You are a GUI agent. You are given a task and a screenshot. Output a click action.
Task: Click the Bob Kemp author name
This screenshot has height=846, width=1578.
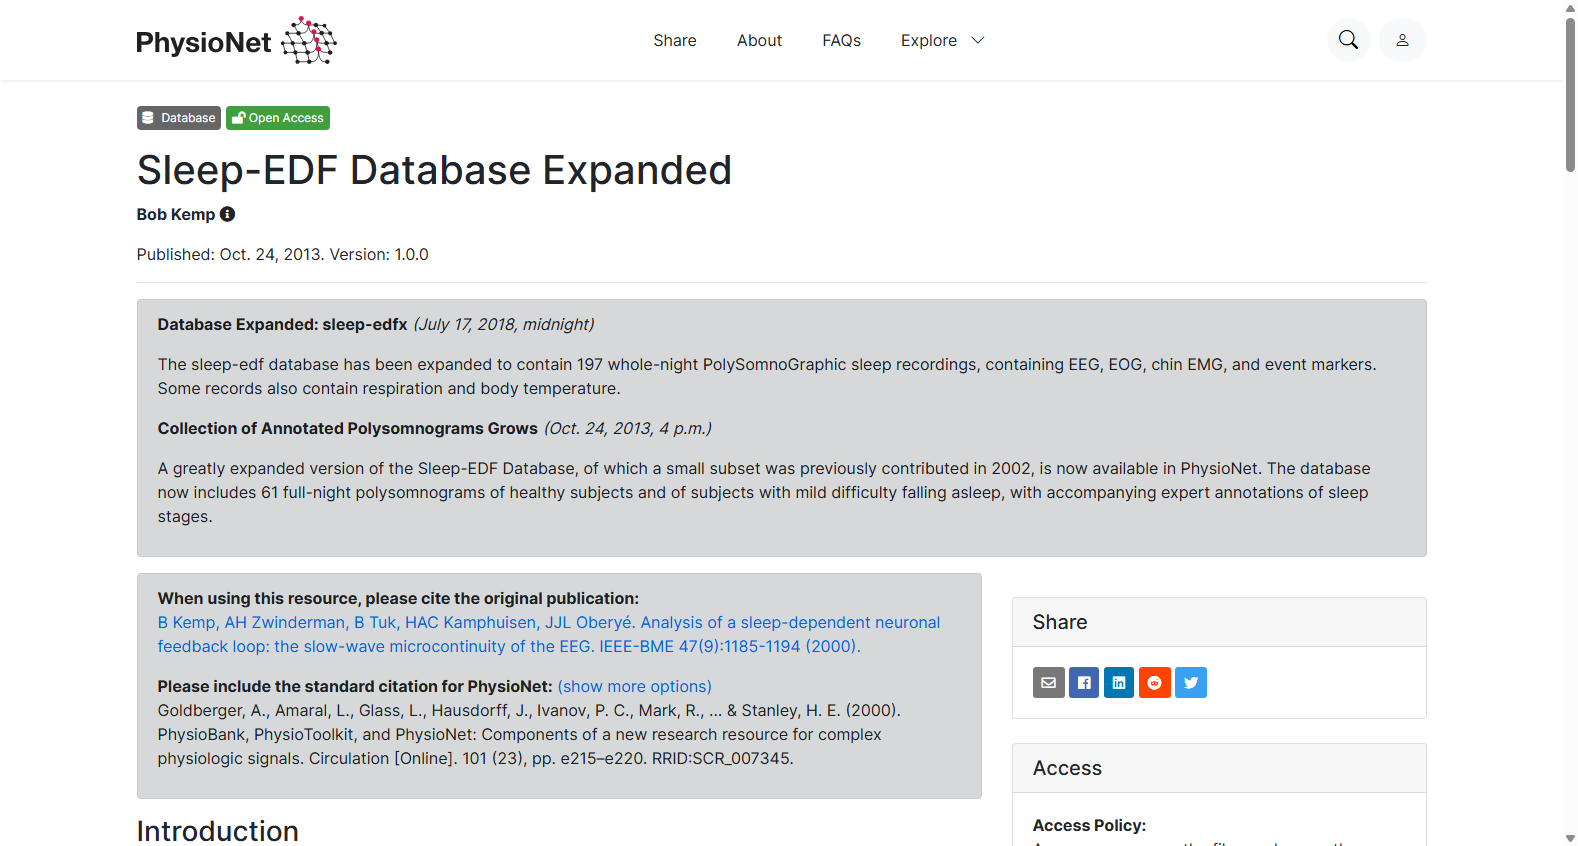click(176, 214)
